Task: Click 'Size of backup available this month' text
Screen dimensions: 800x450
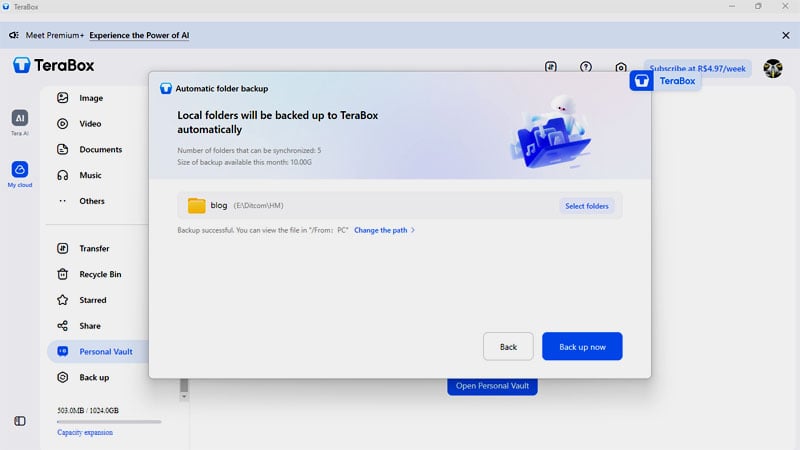Action: (x=244, y=162)
